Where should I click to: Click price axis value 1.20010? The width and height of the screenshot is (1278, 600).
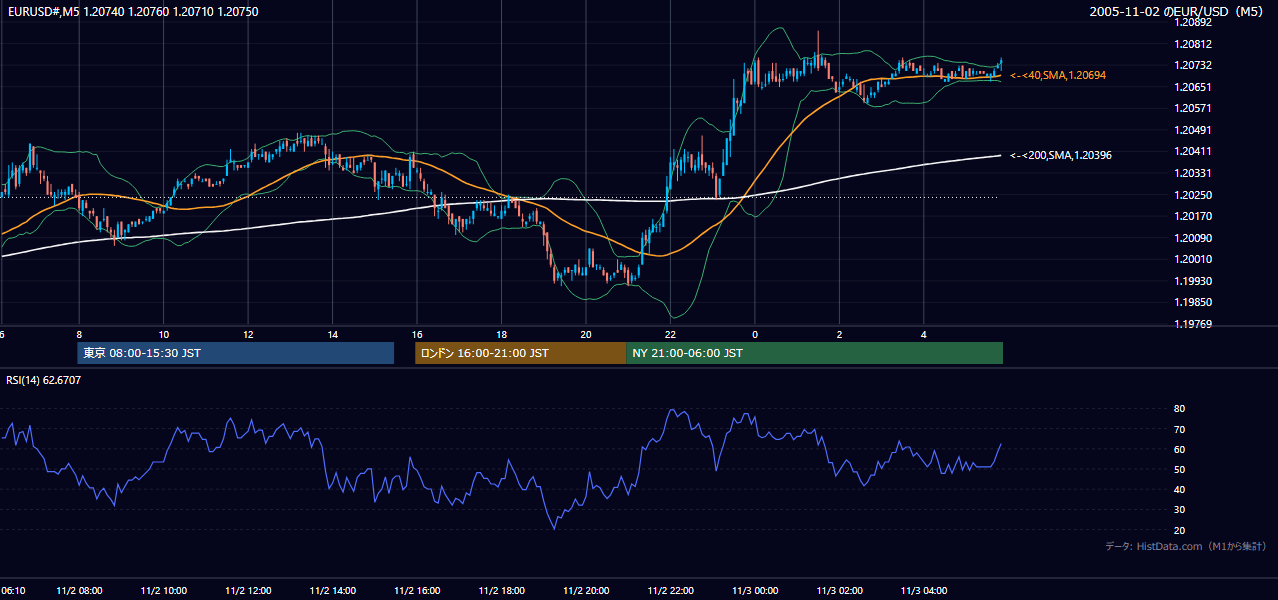[1192, 259]
